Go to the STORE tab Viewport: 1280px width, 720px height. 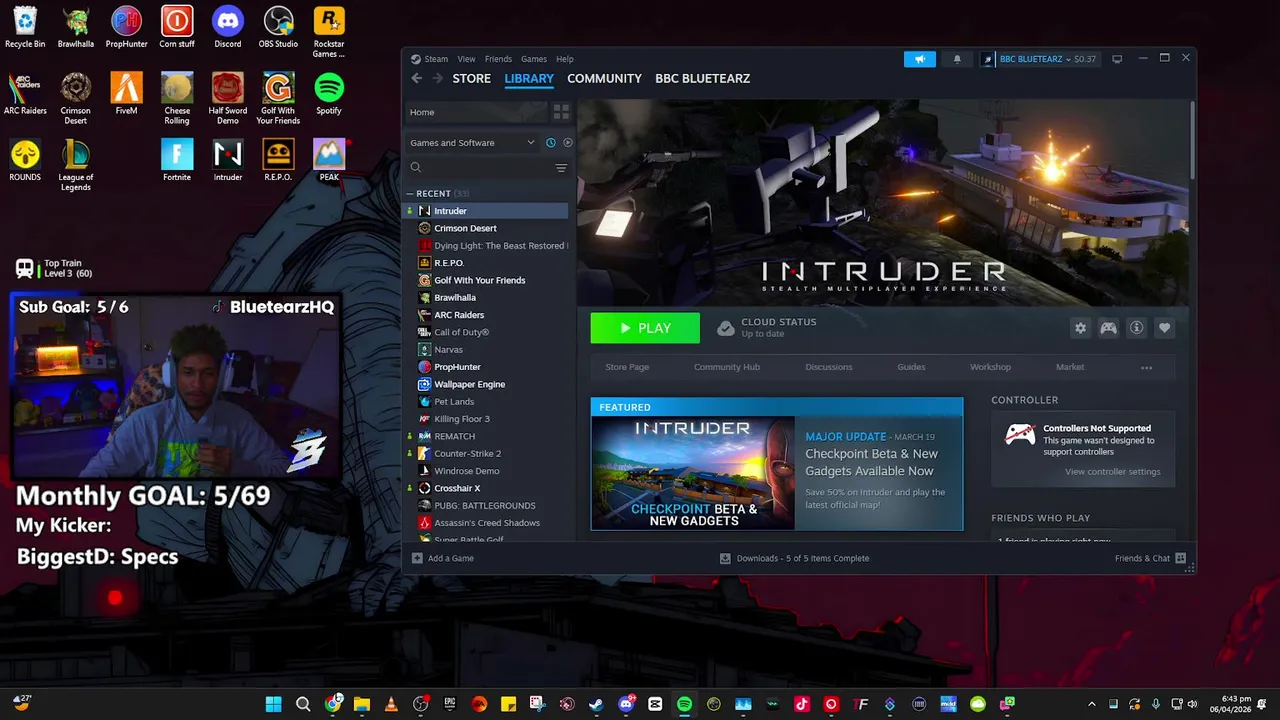[472, 78]
